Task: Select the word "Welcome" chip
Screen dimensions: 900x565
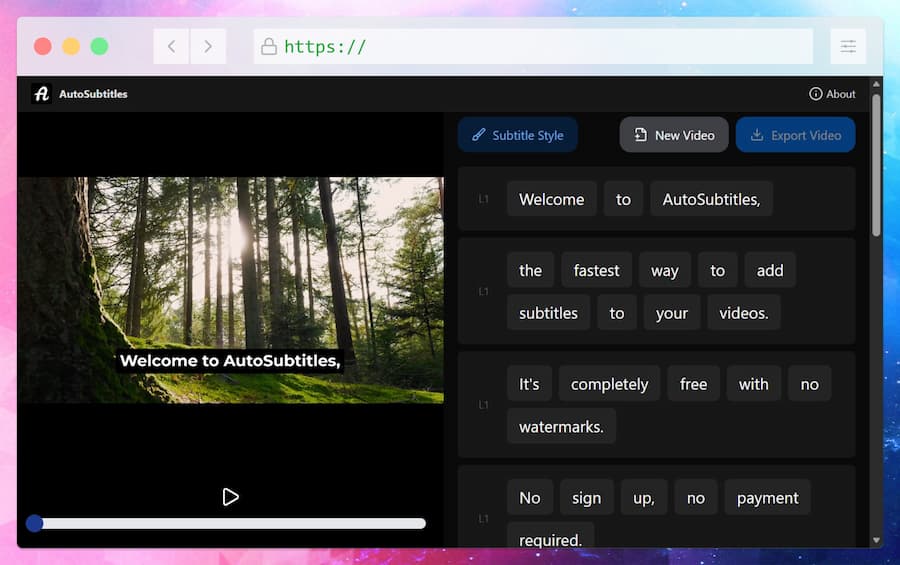Action: pyautogui.click(x=552, y=199)
